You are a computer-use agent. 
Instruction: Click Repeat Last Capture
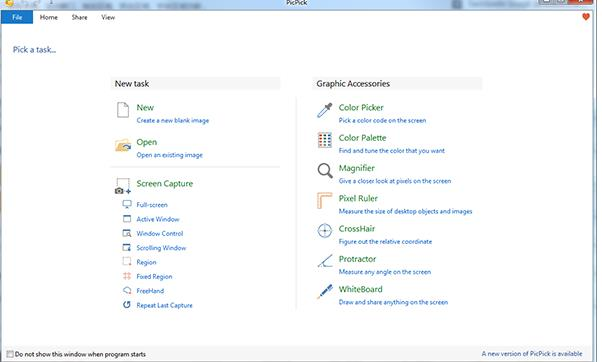164,306
